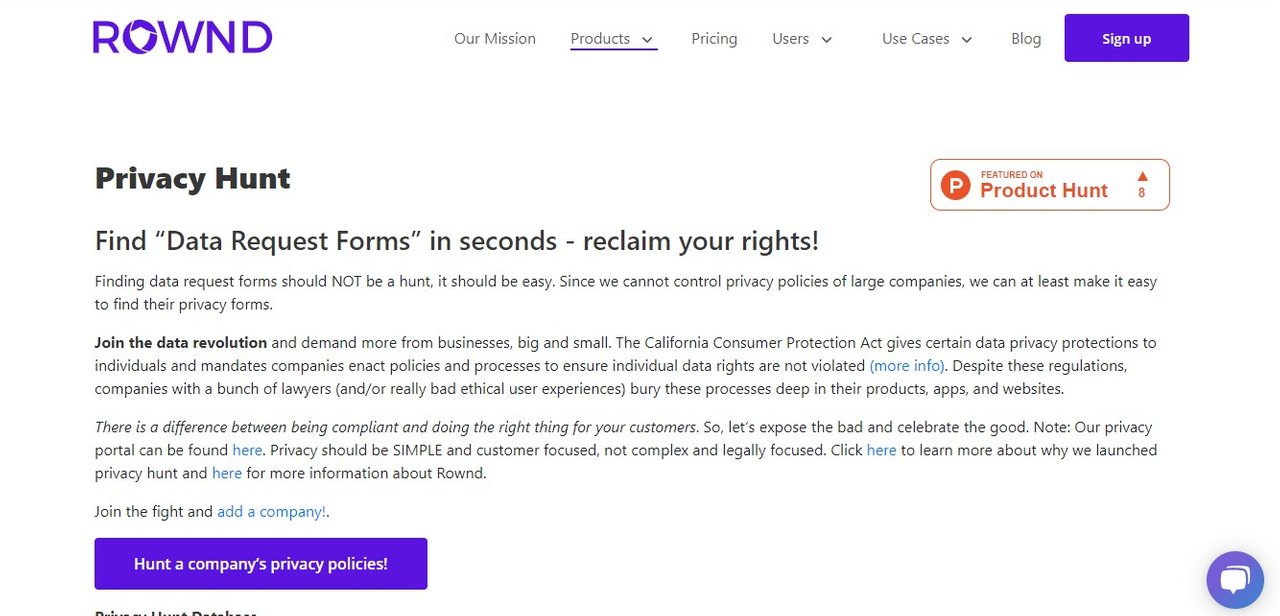
Task: Expand the Products dropdown chevron
Action: pos(647,40)
